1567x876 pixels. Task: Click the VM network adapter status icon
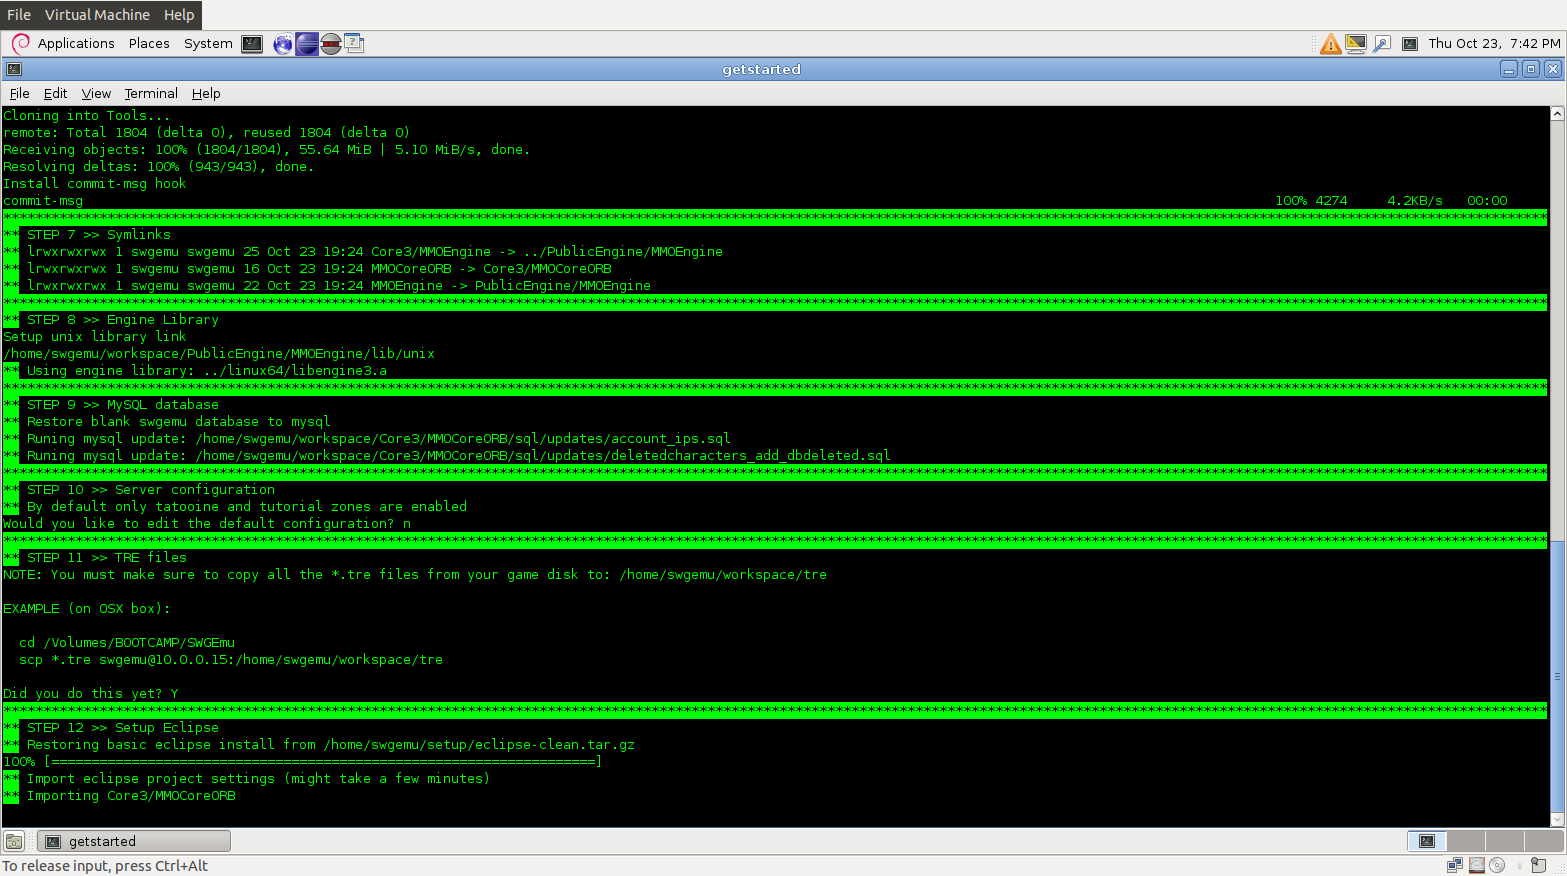click(1455, 865)
